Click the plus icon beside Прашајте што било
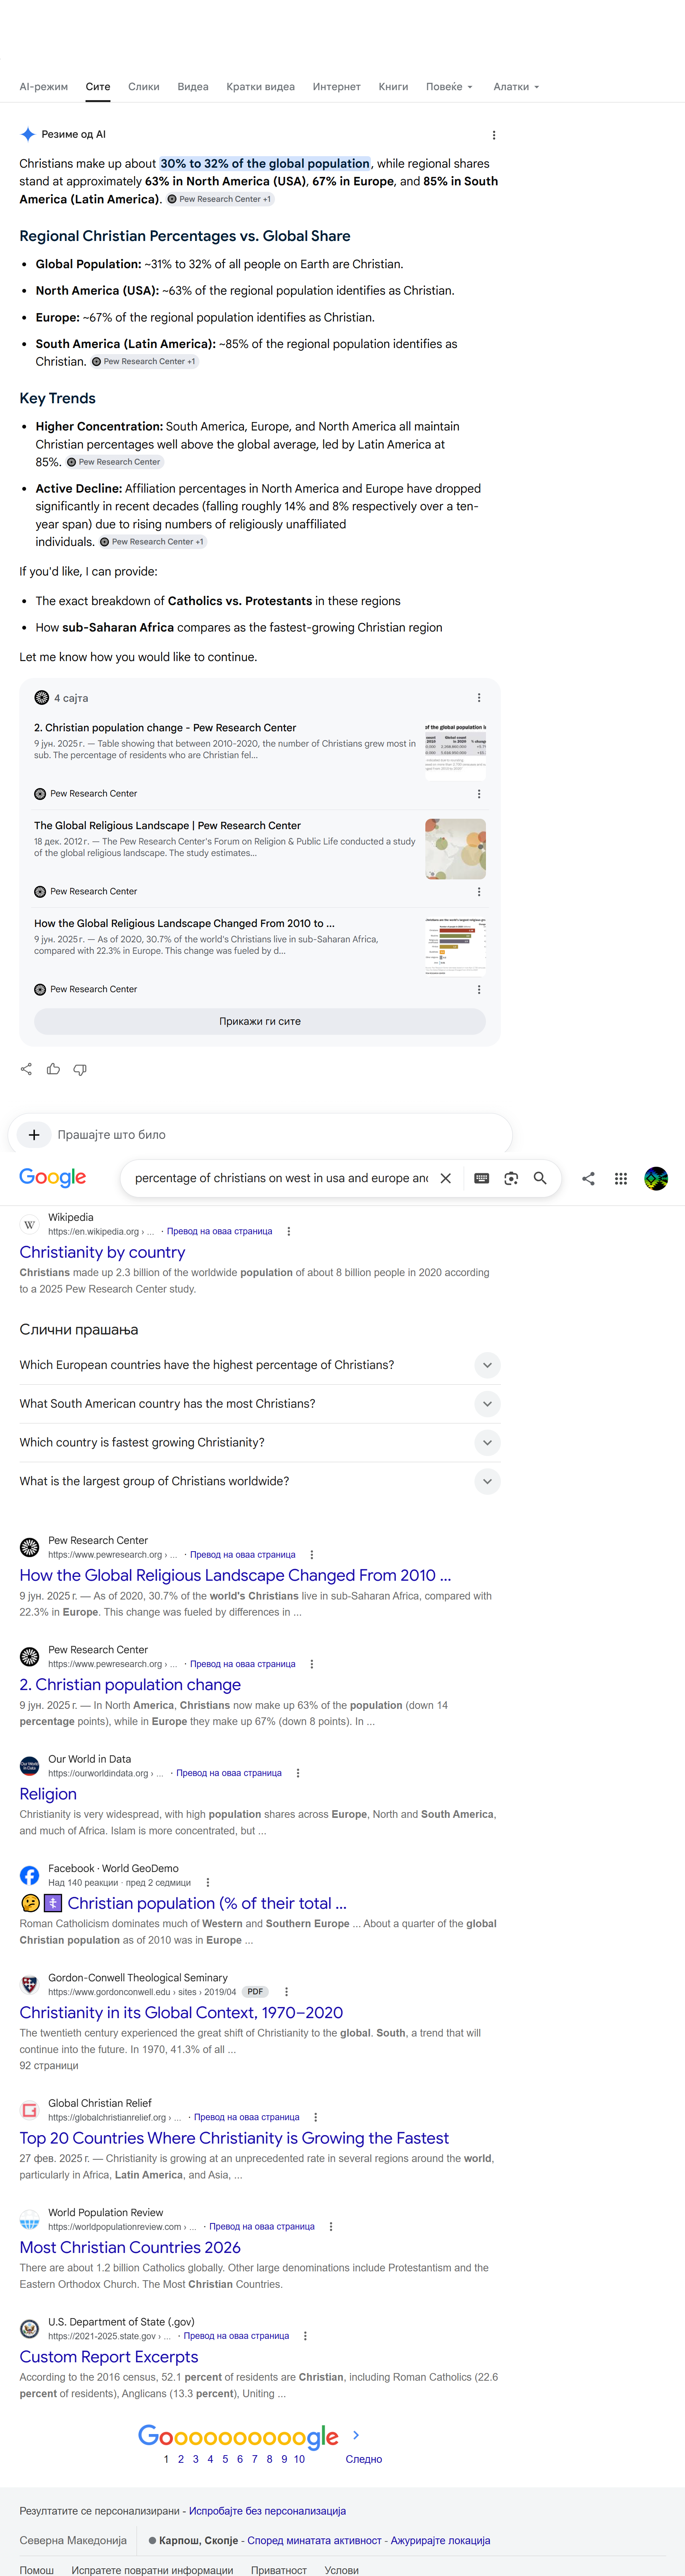The height and width of the screenshot is (2576, 685). pyautogui.click(x=34, y=1134)
